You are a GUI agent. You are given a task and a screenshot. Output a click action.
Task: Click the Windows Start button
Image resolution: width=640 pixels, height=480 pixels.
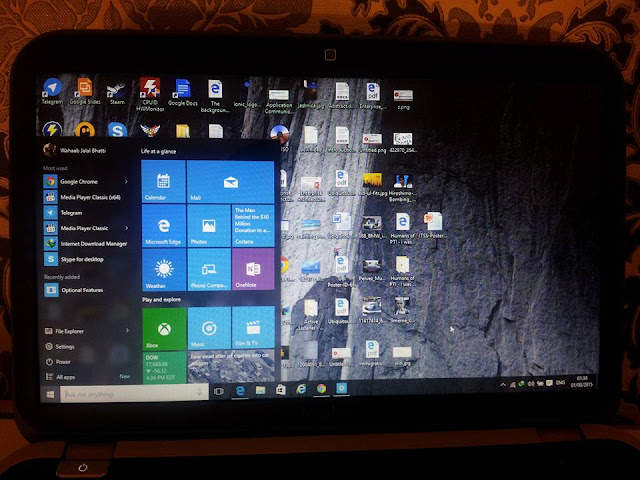point(51,394)
